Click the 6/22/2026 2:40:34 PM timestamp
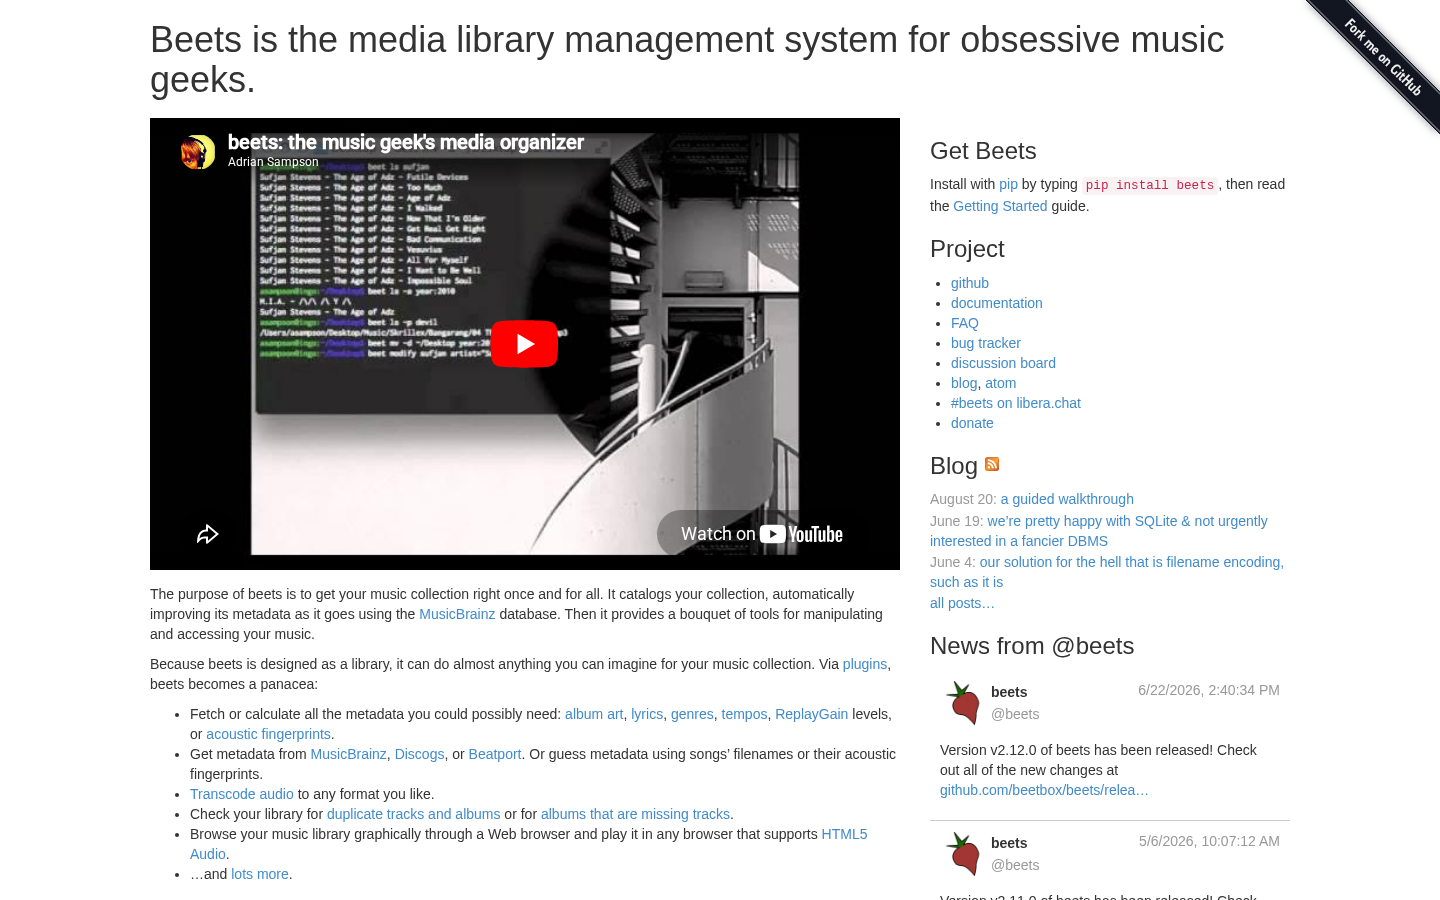This screenshot has width=1440, height=900. [x=1209, y=690]
